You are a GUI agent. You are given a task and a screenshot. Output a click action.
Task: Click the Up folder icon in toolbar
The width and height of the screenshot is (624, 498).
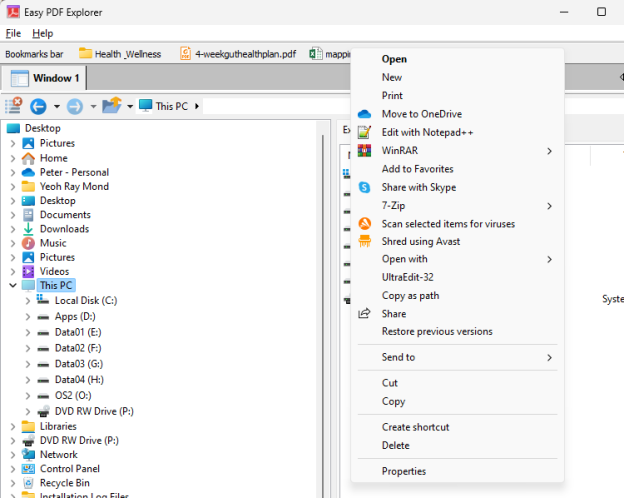coord(111,106)
